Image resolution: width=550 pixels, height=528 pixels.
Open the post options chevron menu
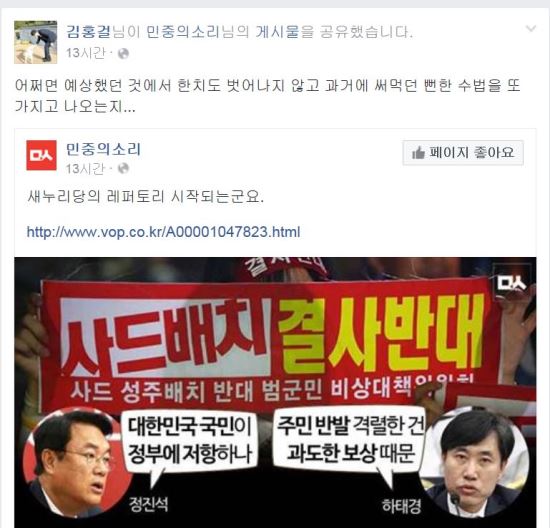(531, 29)
